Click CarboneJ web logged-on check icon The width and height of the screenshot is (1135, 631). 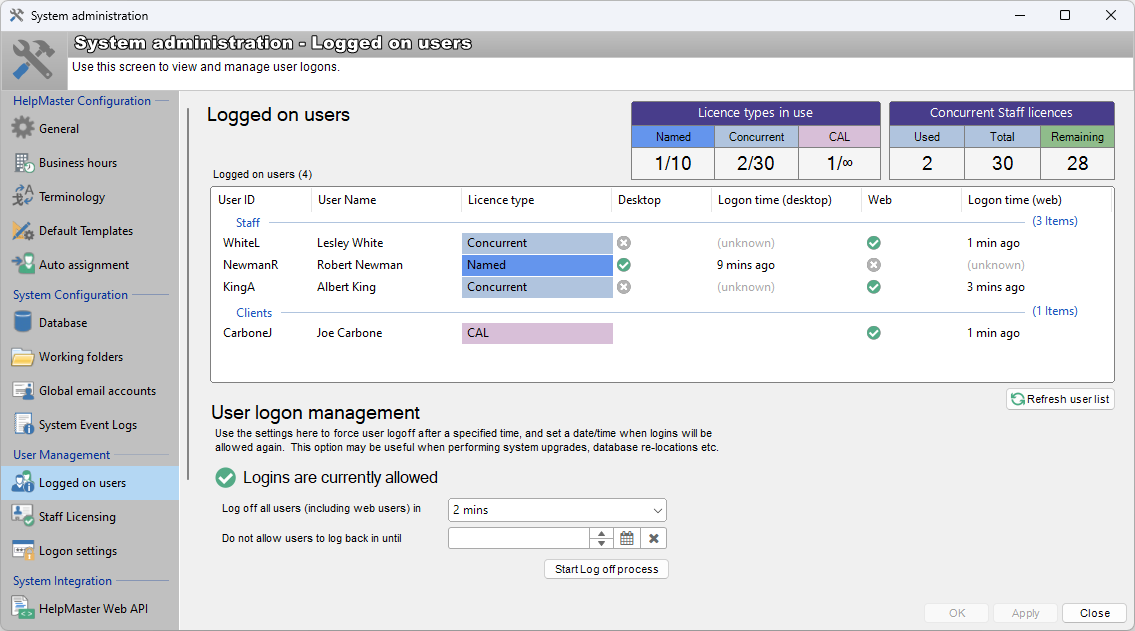[x=874, y=333]
